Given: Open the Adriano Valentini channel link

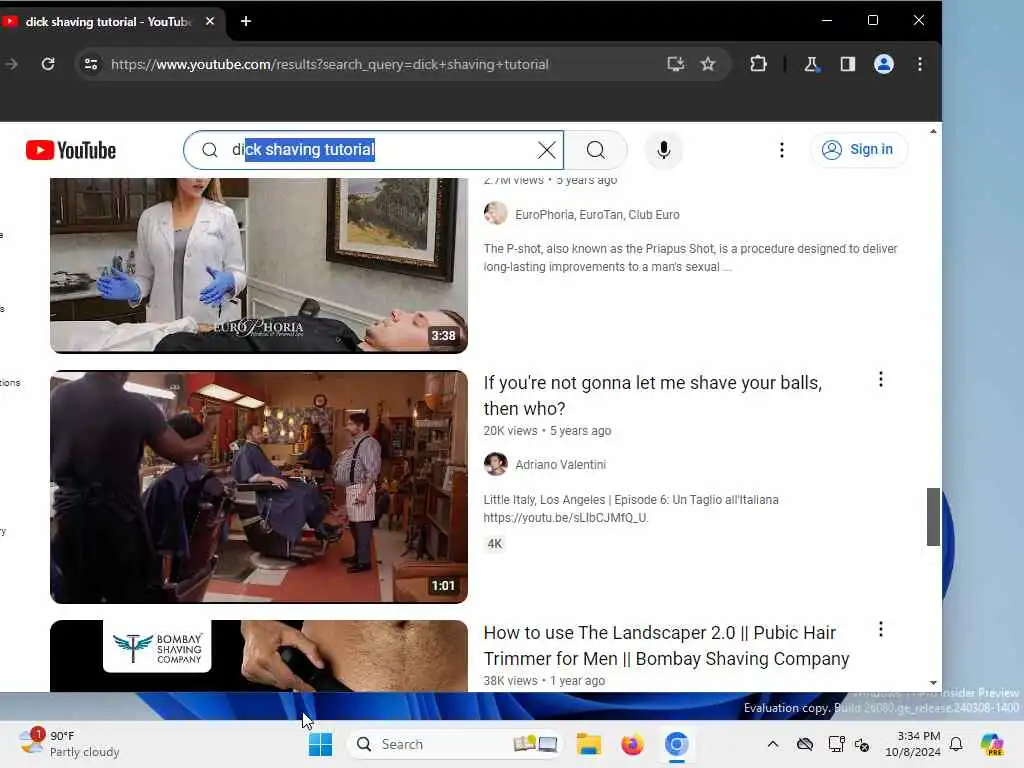Looking at the screenshot, I should (x=560, y=464).
